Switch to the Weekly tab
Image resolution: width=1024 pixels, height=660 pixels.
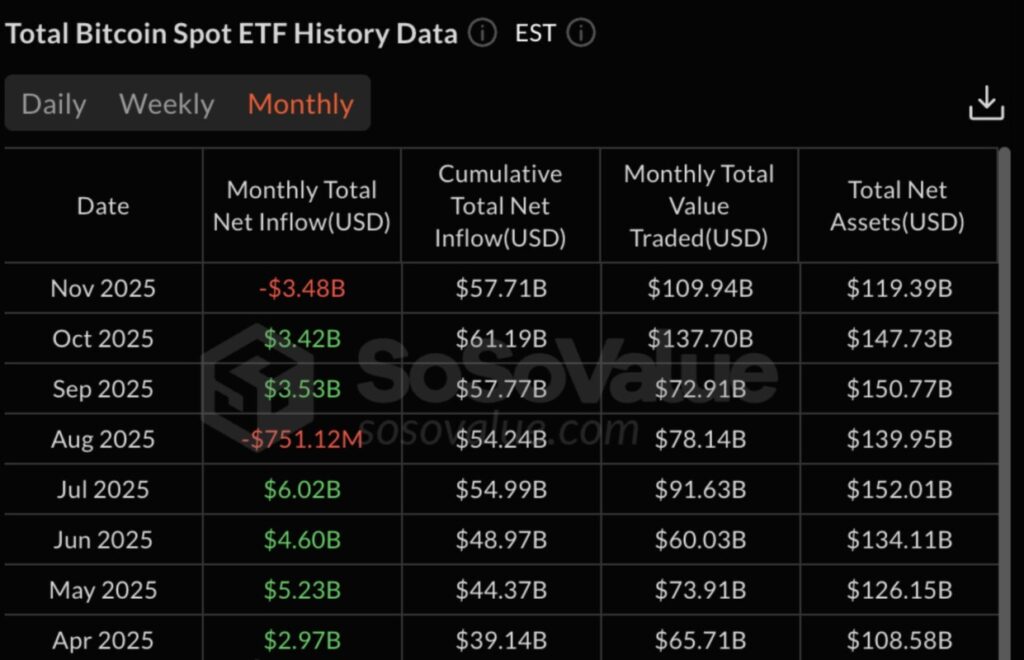[x=166, y=104]
